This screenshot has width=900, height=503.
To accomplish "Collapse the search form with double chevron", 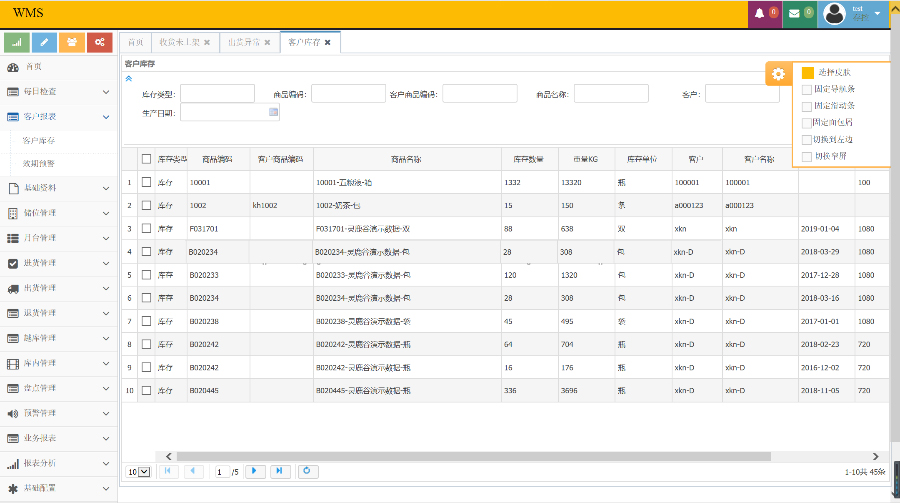I will coord(129,79).
